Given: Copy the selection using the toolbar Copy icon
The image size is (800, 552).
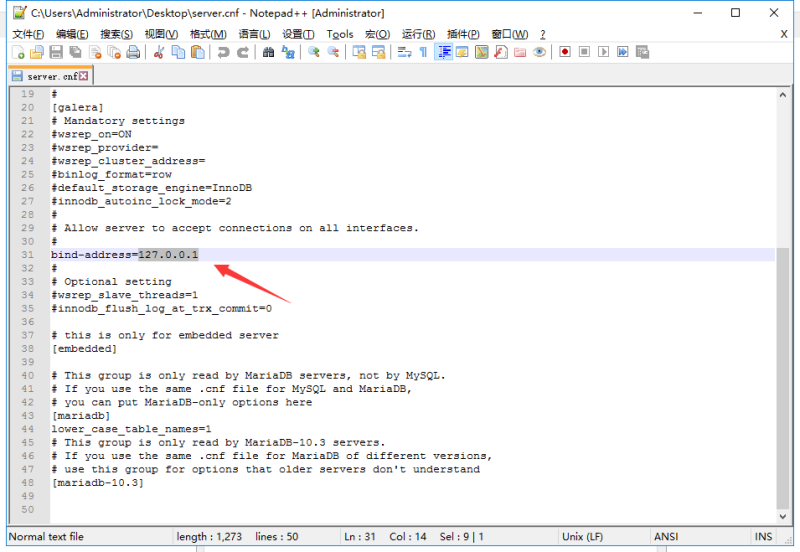Looking at the screenshot, I should (178, 52).
